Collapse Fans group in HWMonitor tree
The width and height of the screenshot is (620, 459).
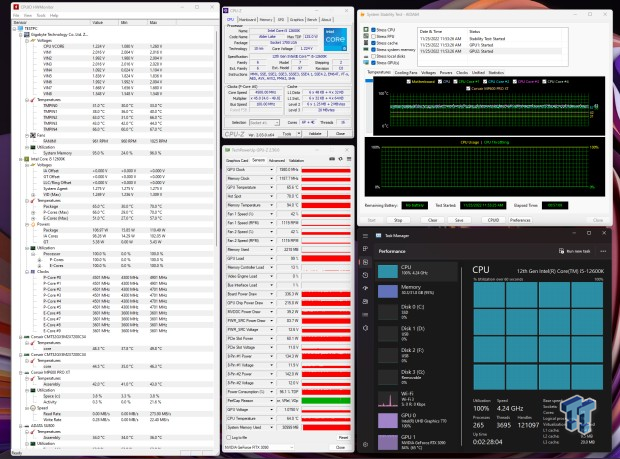(26, 135)
